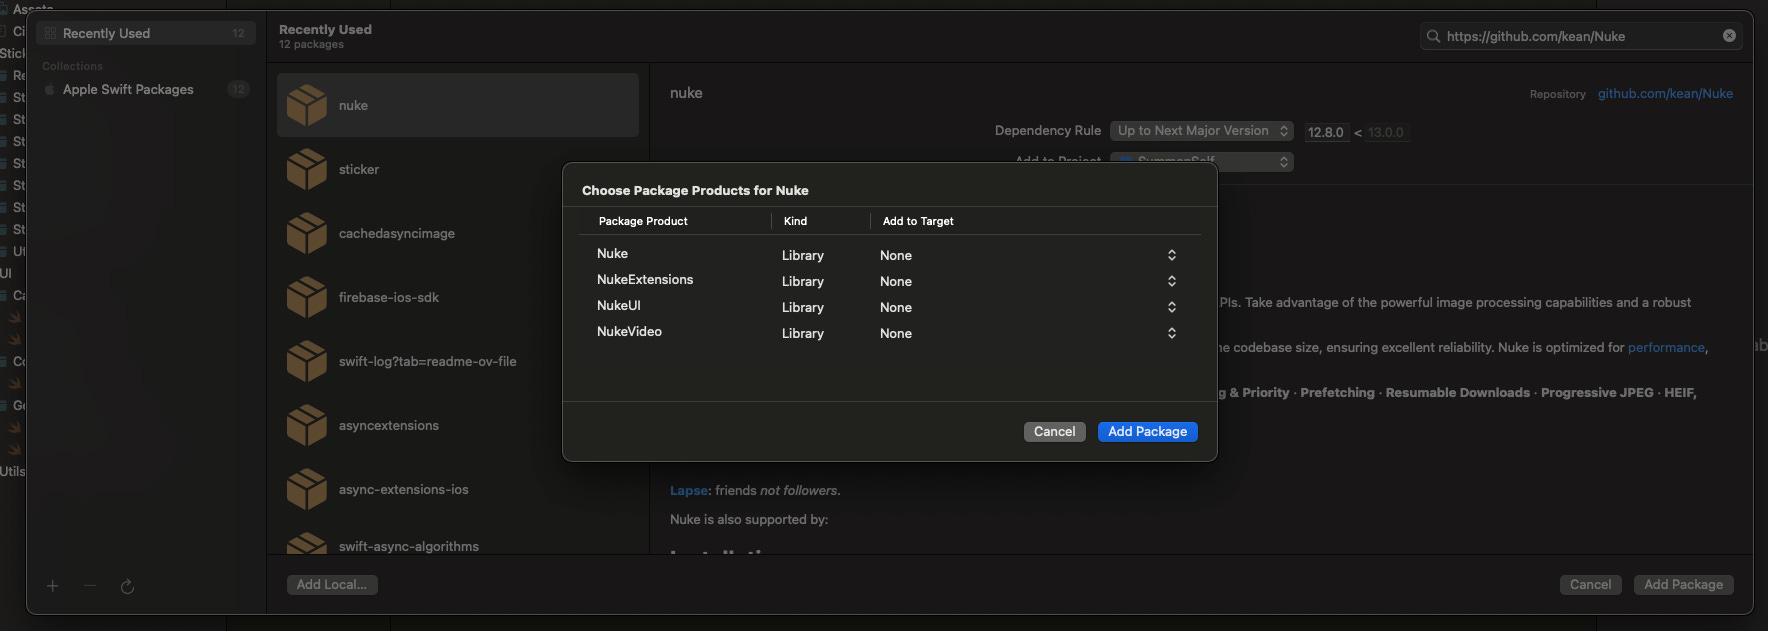Open target dropdown for NukeUI product
The width and height of the screenshot is (1768, 631).
(1172, 307)
